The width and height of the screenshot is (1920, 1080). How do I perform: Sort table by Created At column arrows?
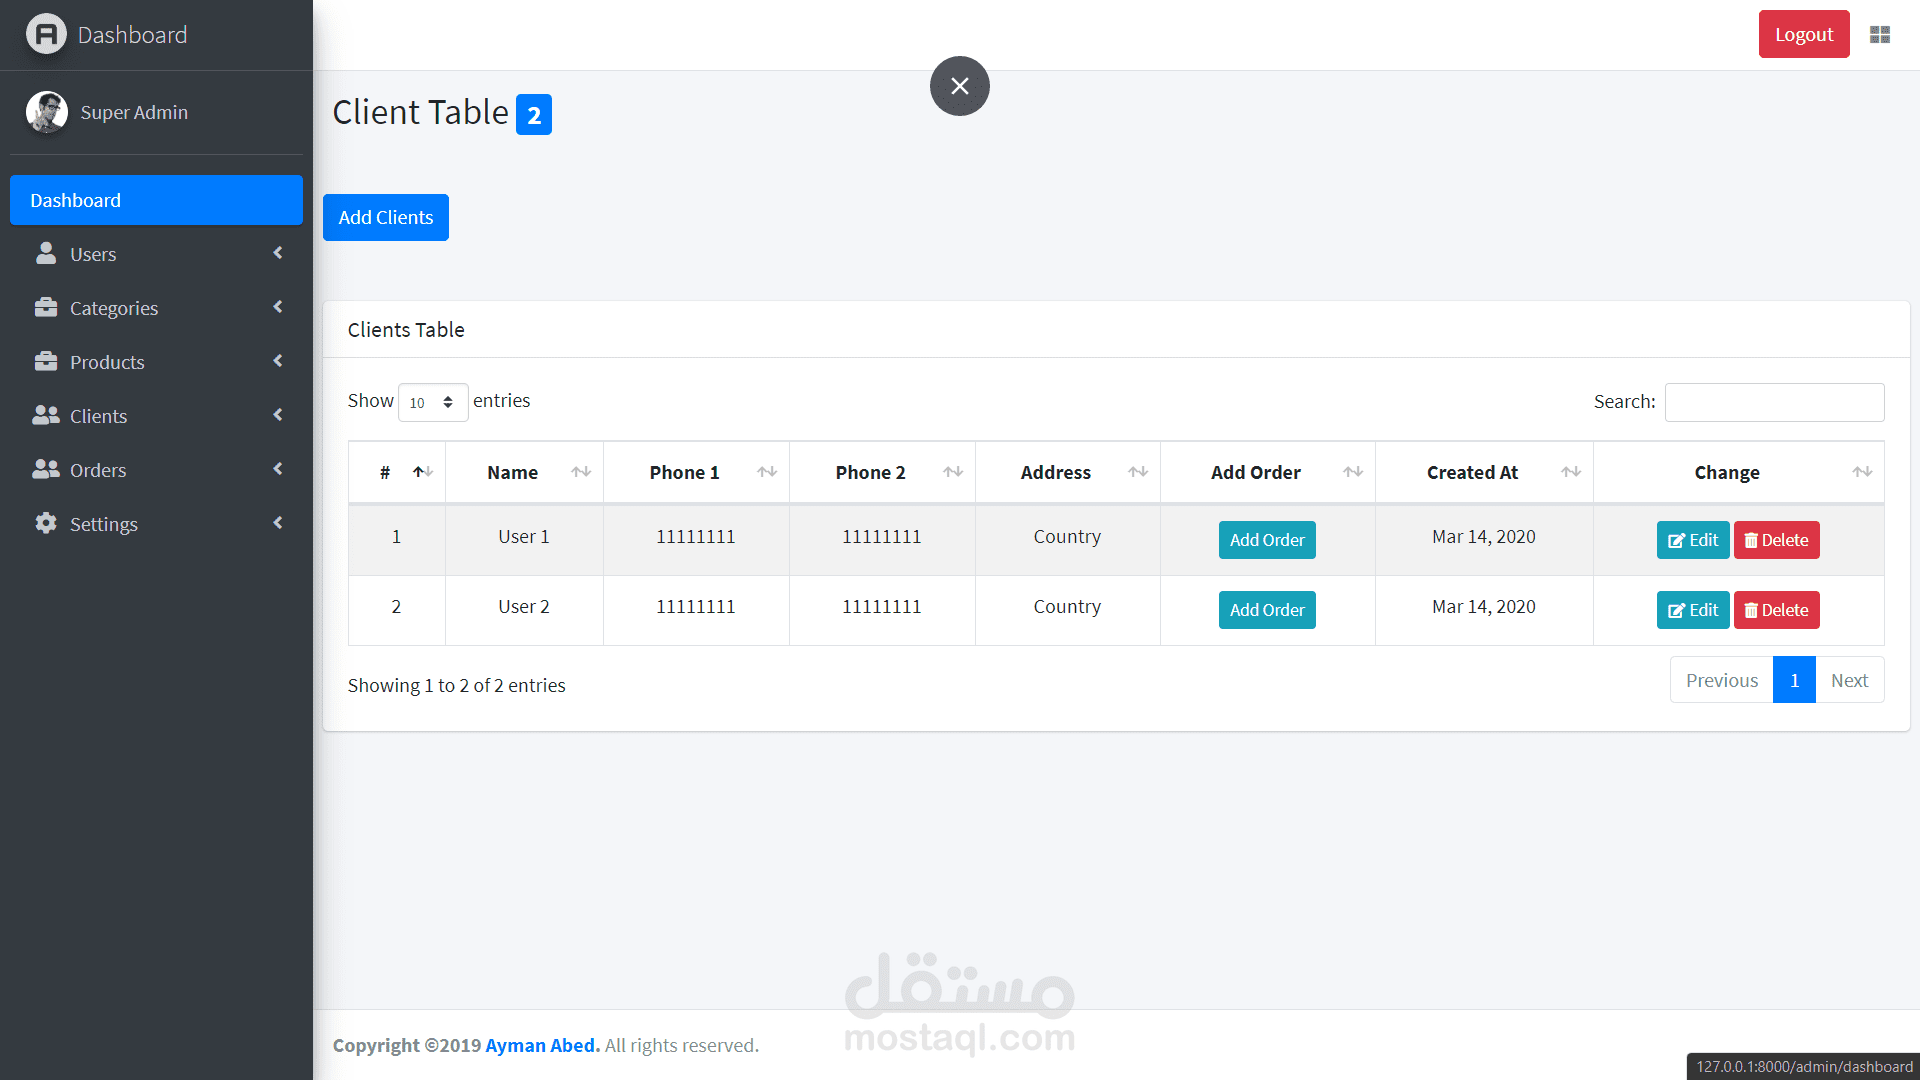pos(1571,472)
